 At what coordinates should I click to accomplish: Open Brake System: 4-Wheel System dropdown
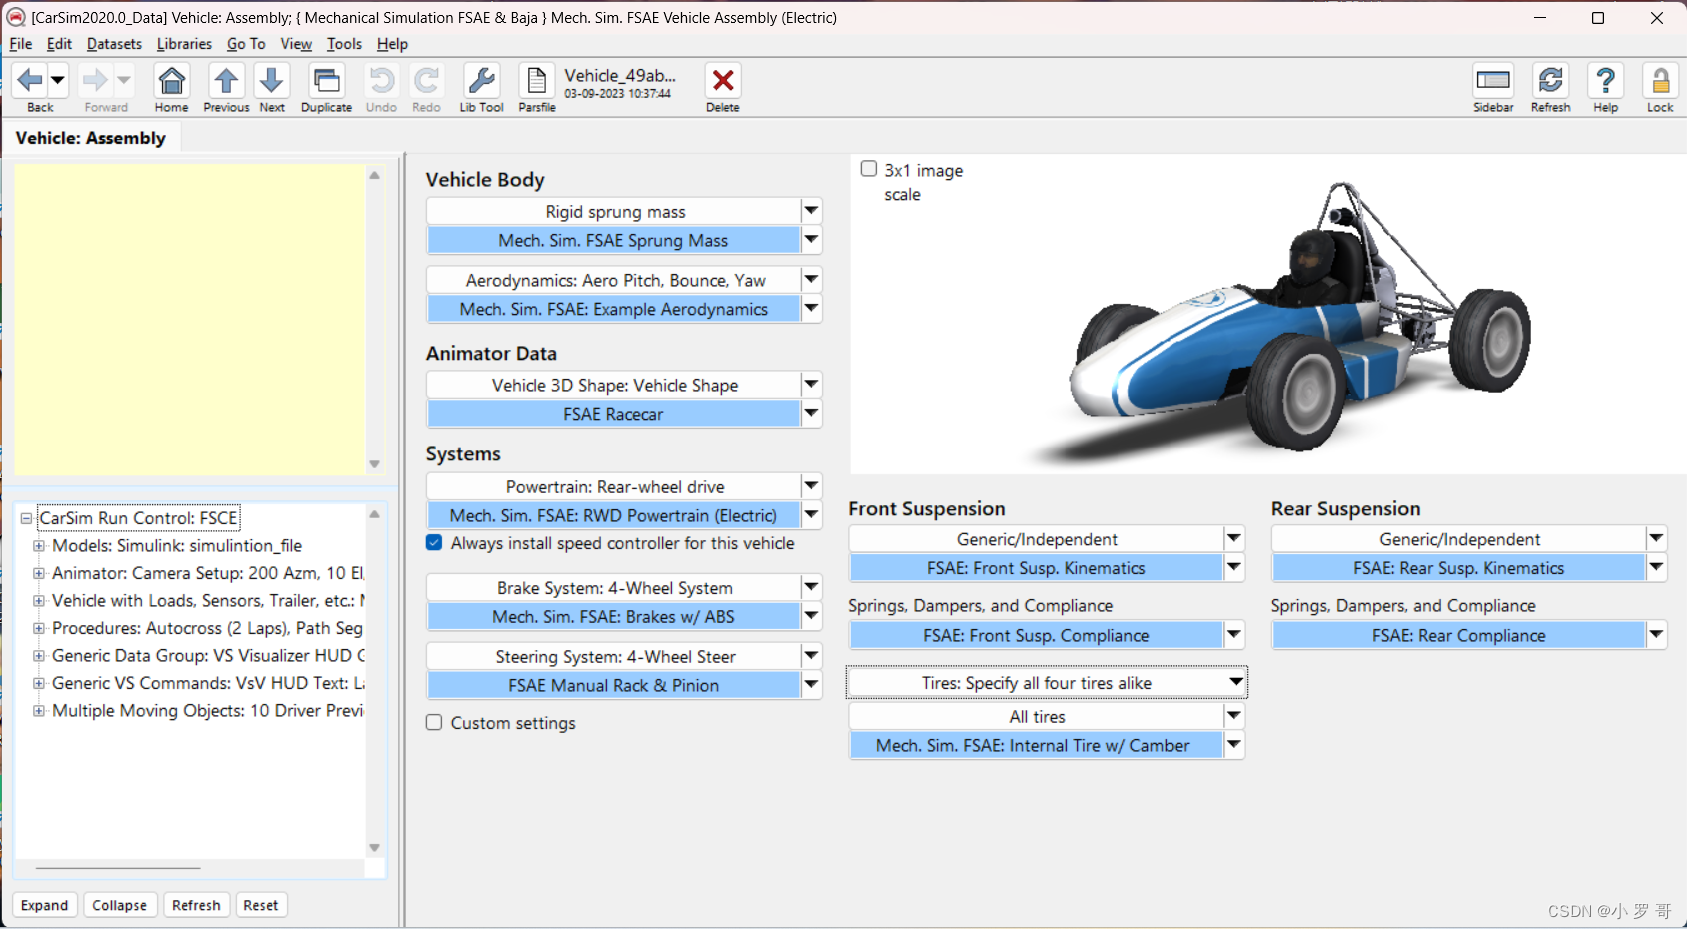(811, 587)
